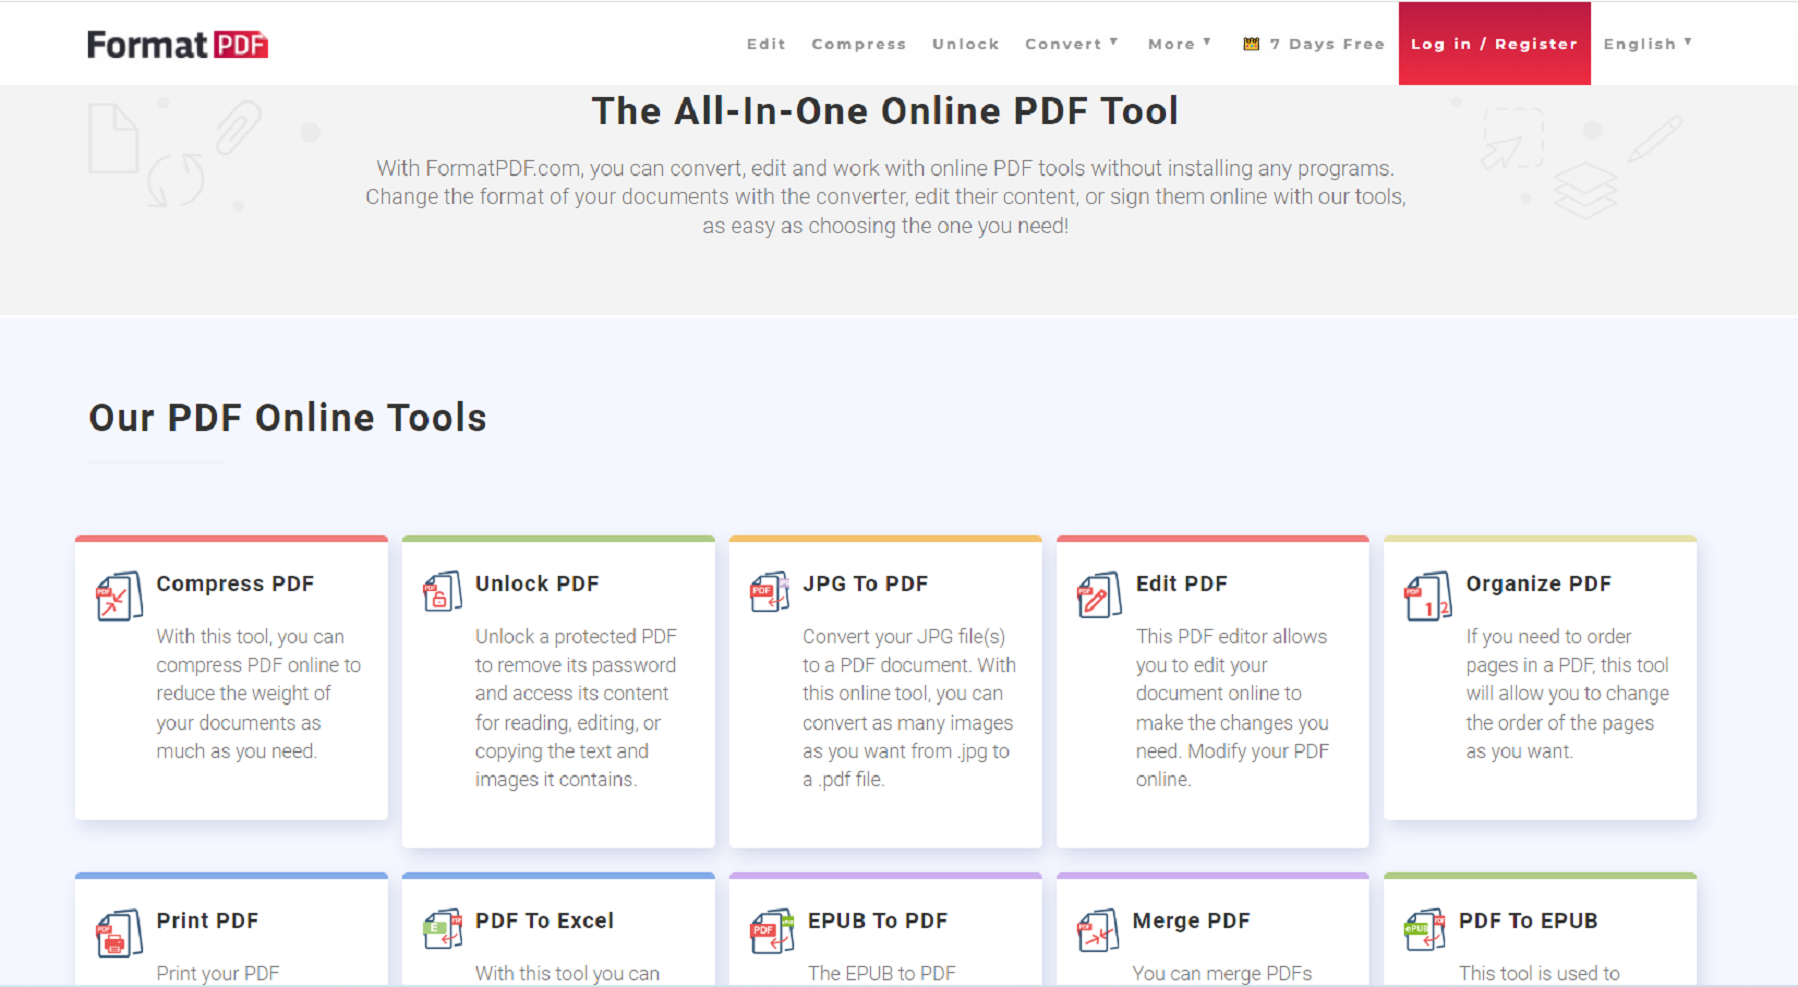
Task: Expand the English language selector
Action: point(1647,43)
